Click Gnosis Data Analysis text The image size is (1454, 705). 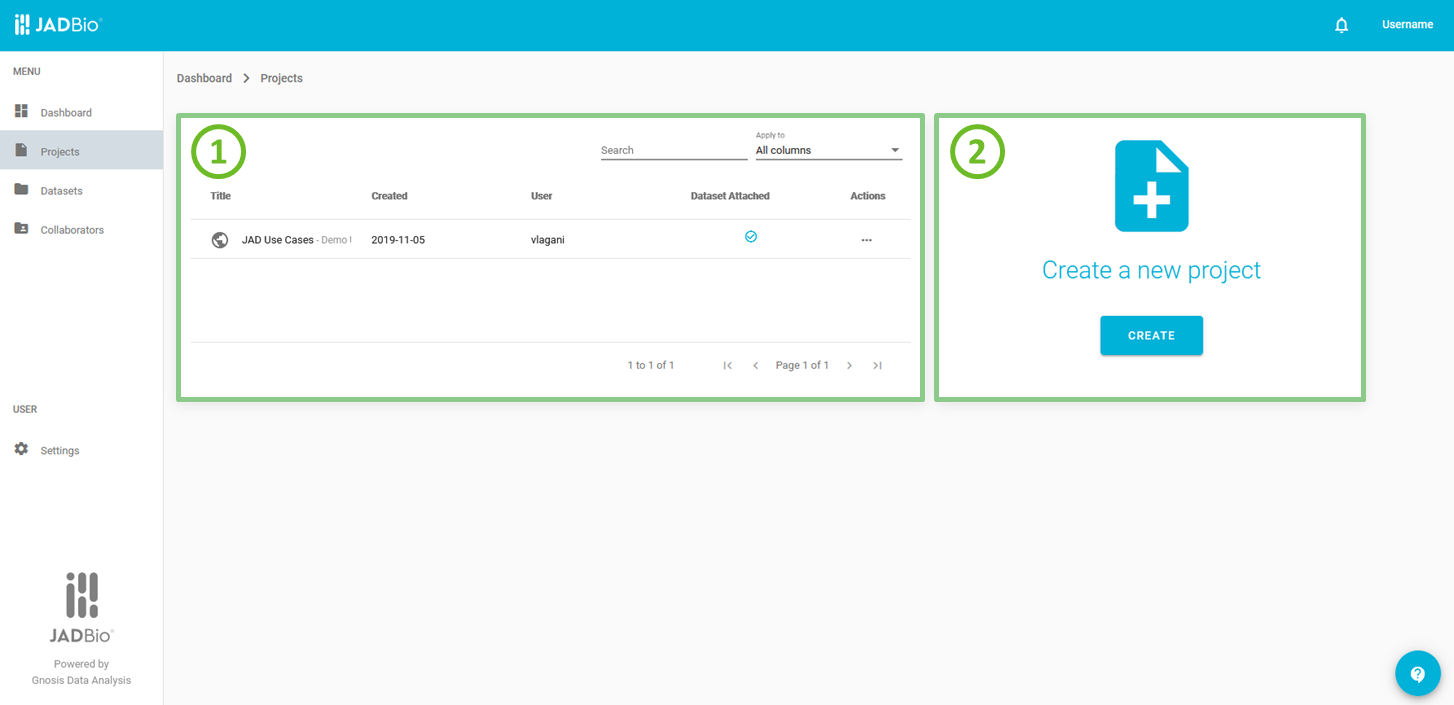(x=81, y=680)
